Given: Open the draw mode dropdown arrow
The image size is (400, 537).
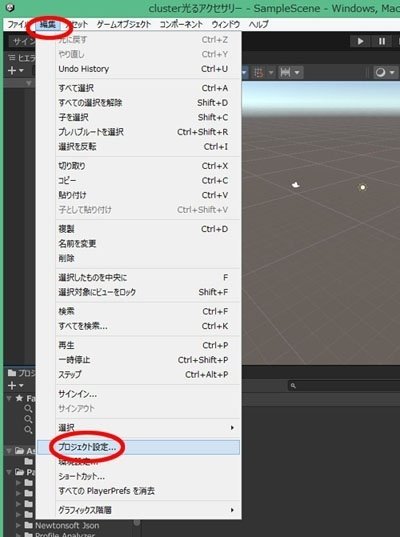Looking at the screenshot, I should tap(392, 72).
